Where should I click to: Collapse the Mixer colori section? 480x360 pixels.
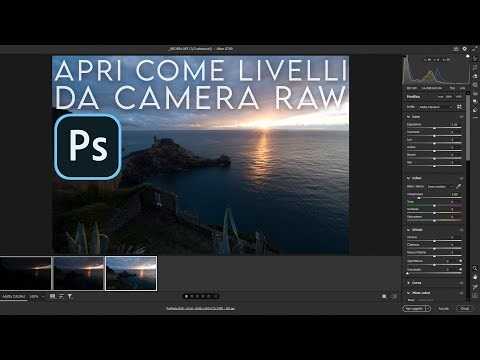[x=408, y=293]
